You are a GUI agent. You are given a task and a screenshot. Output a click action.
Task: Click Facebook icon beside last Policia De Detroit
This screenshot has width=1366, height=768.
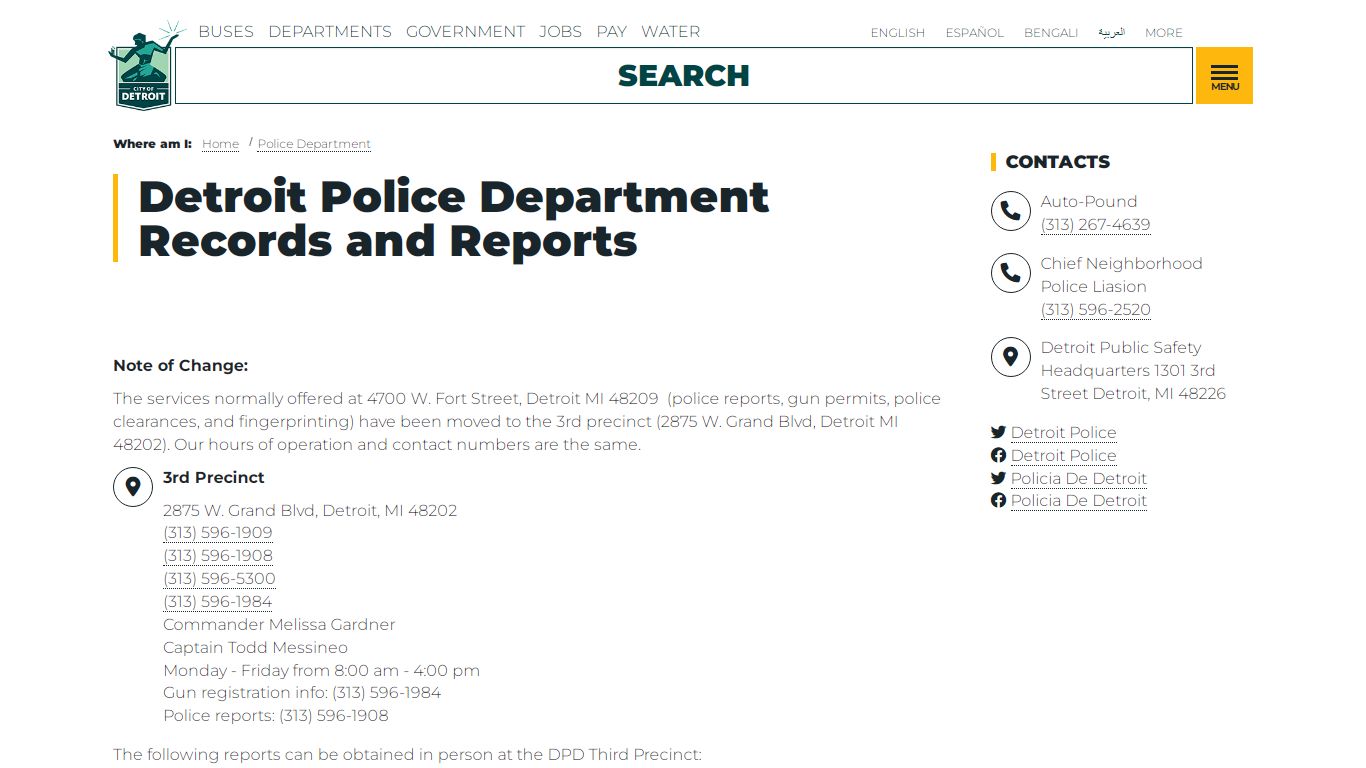click(x=998, y=500)
